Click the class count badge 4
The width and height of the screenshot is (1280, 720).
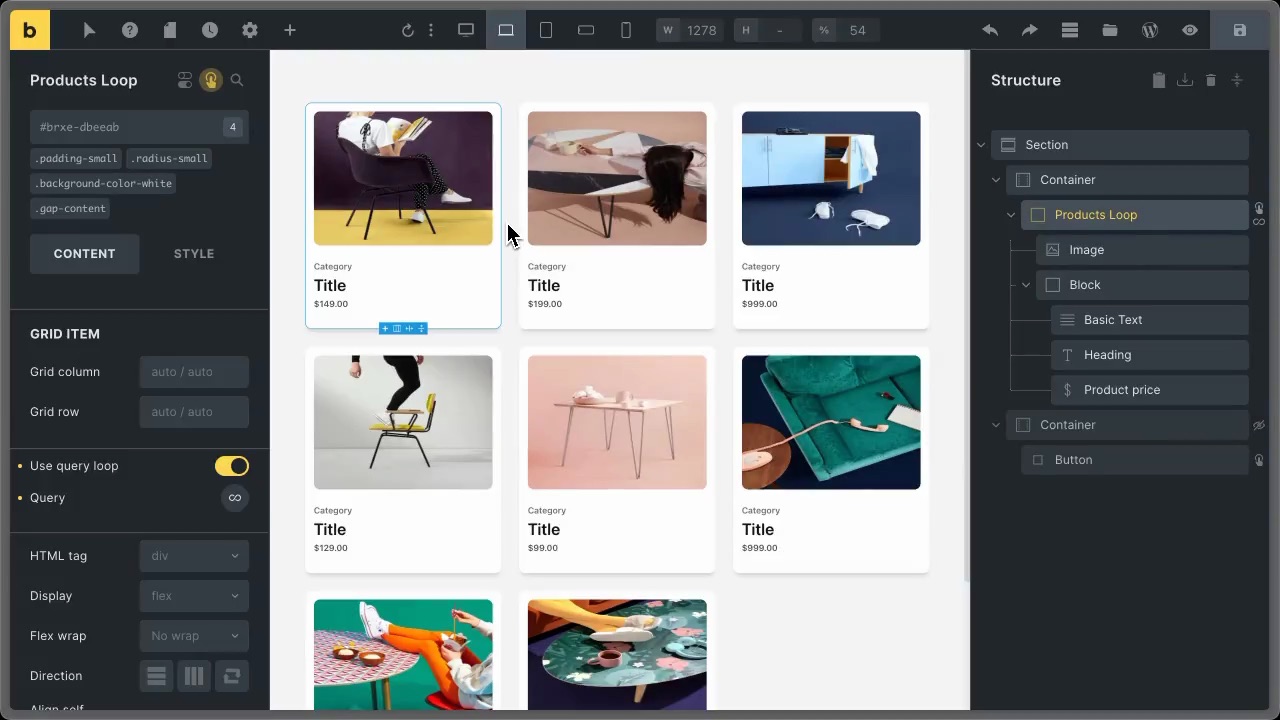click(233, 127)
